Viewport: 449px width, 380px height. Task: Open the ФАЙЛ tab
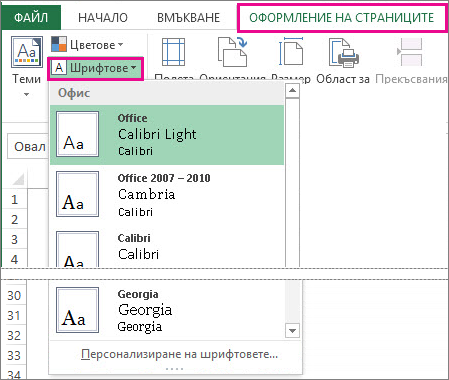[31, 17]
